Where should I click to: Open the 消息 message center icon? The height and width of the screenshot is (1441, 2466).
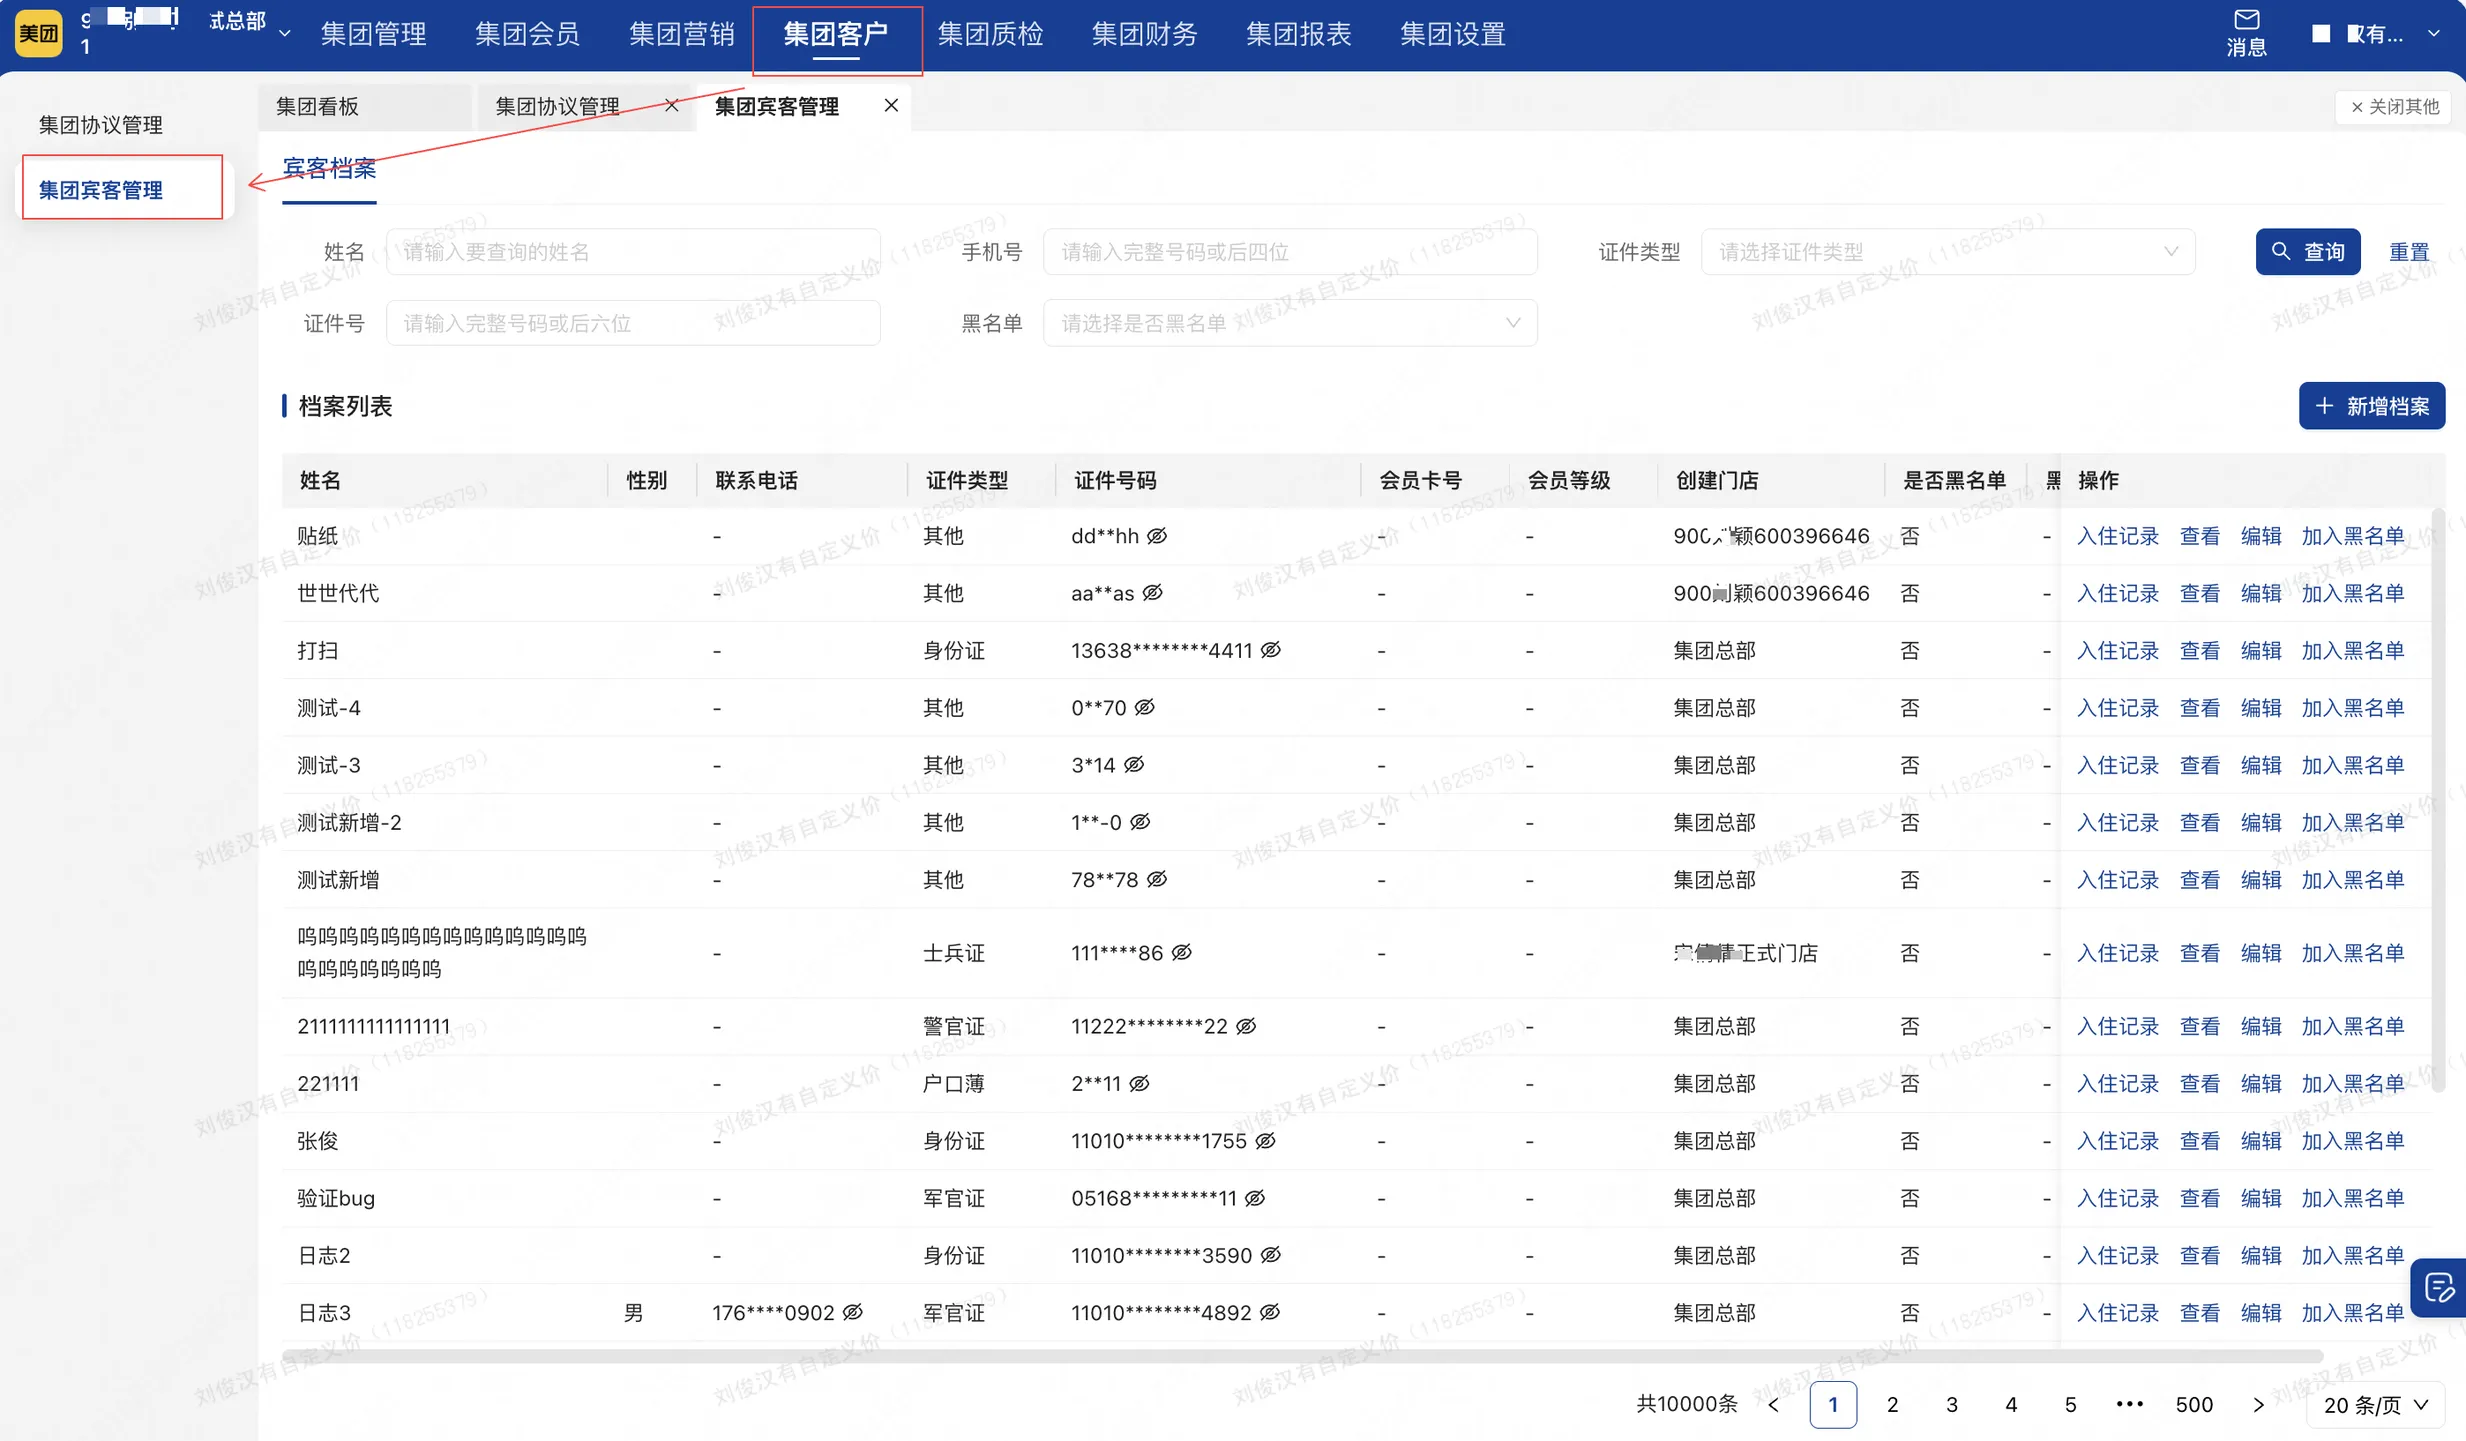(x=2247, y=22)
